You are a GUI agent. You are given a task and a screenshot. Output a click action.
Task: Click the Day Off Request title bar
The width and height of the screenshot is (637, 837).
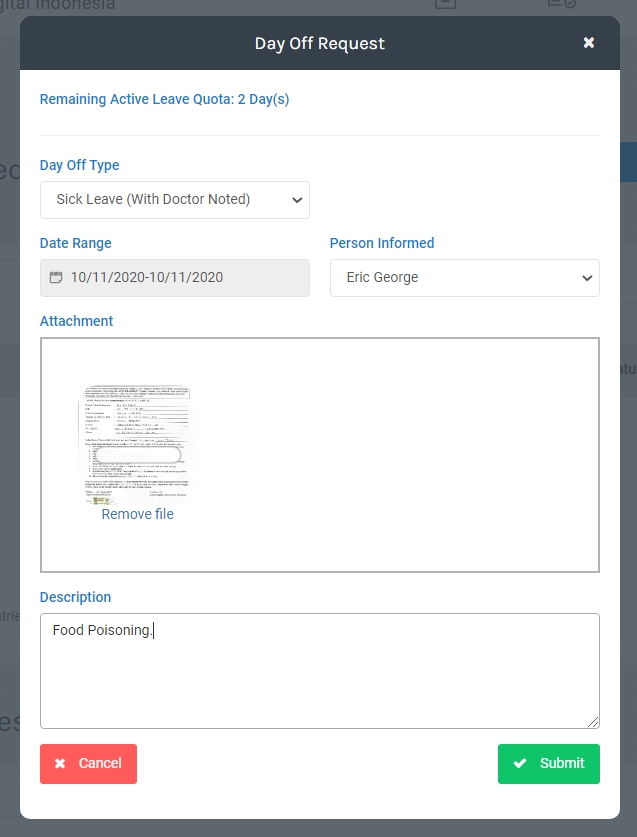(x=320, y=43)
